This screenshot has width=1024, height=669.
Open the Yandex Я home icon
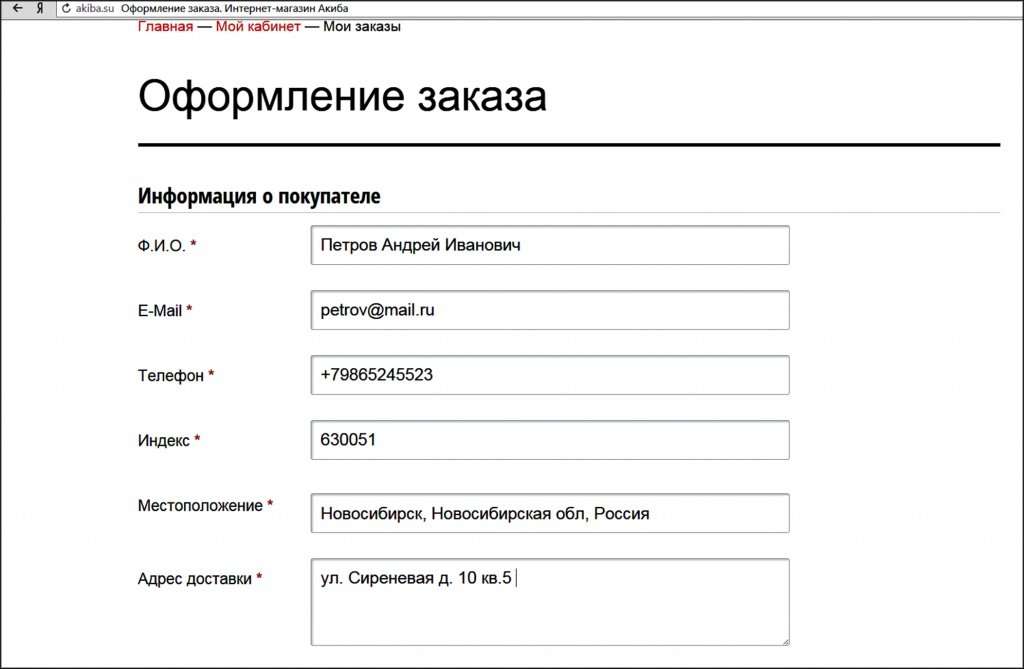pos(40,8)
